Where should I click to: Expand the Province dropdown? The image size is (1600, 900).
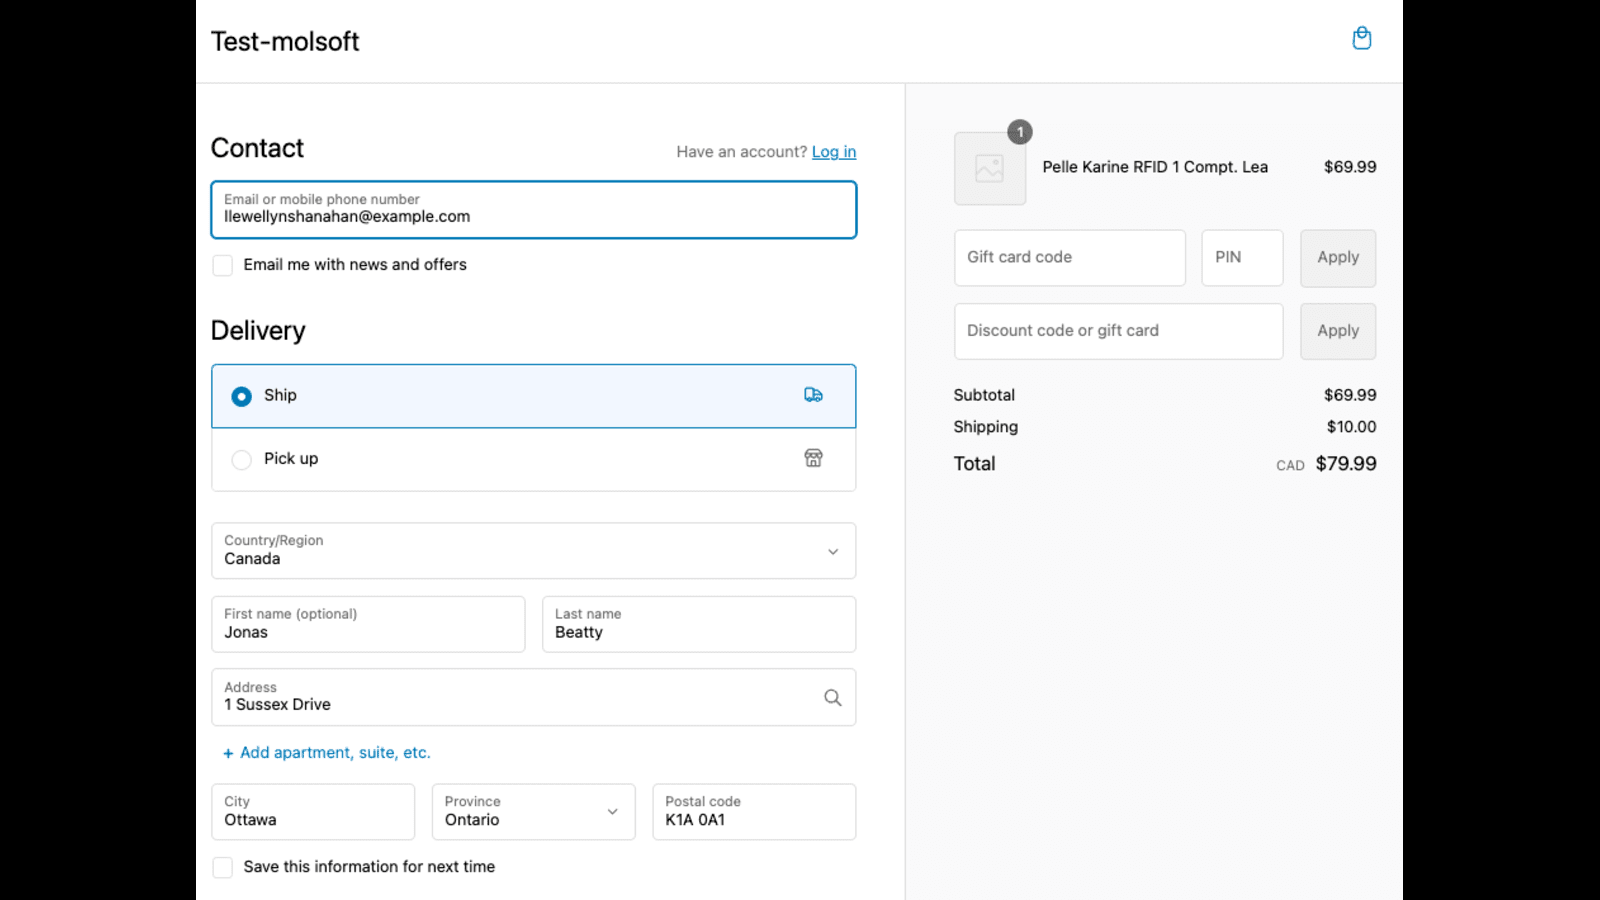coord(611,812)
